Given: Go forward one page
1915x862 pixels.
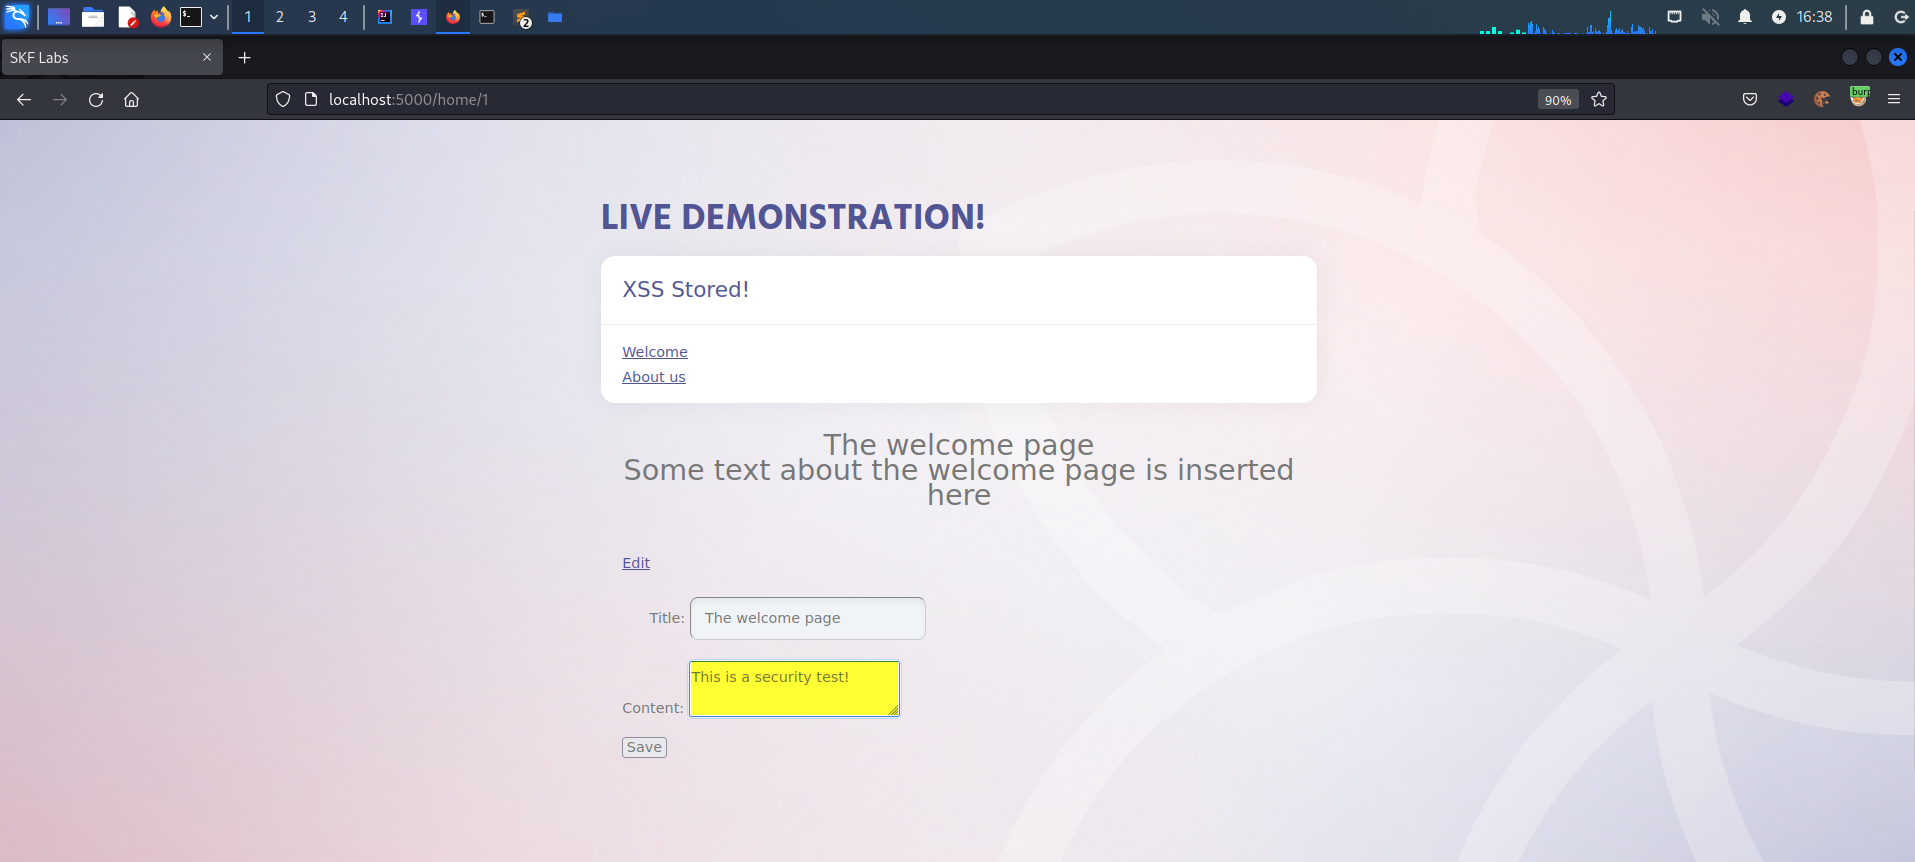Looking at the screenshot, I should [60, 99].
